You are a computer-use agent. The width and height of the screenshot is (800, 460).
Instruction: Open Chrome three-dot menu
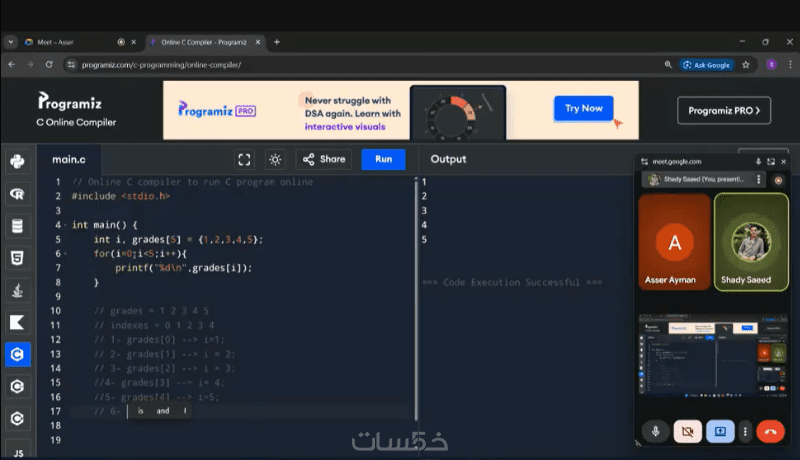click(x=790, y=65)
